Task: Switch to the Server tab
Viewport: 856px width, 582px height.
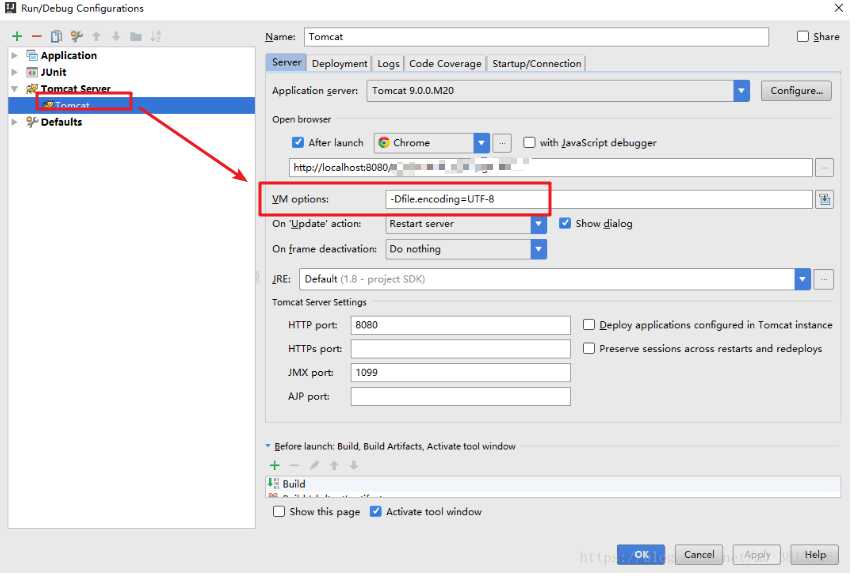Action: [286, 63]
